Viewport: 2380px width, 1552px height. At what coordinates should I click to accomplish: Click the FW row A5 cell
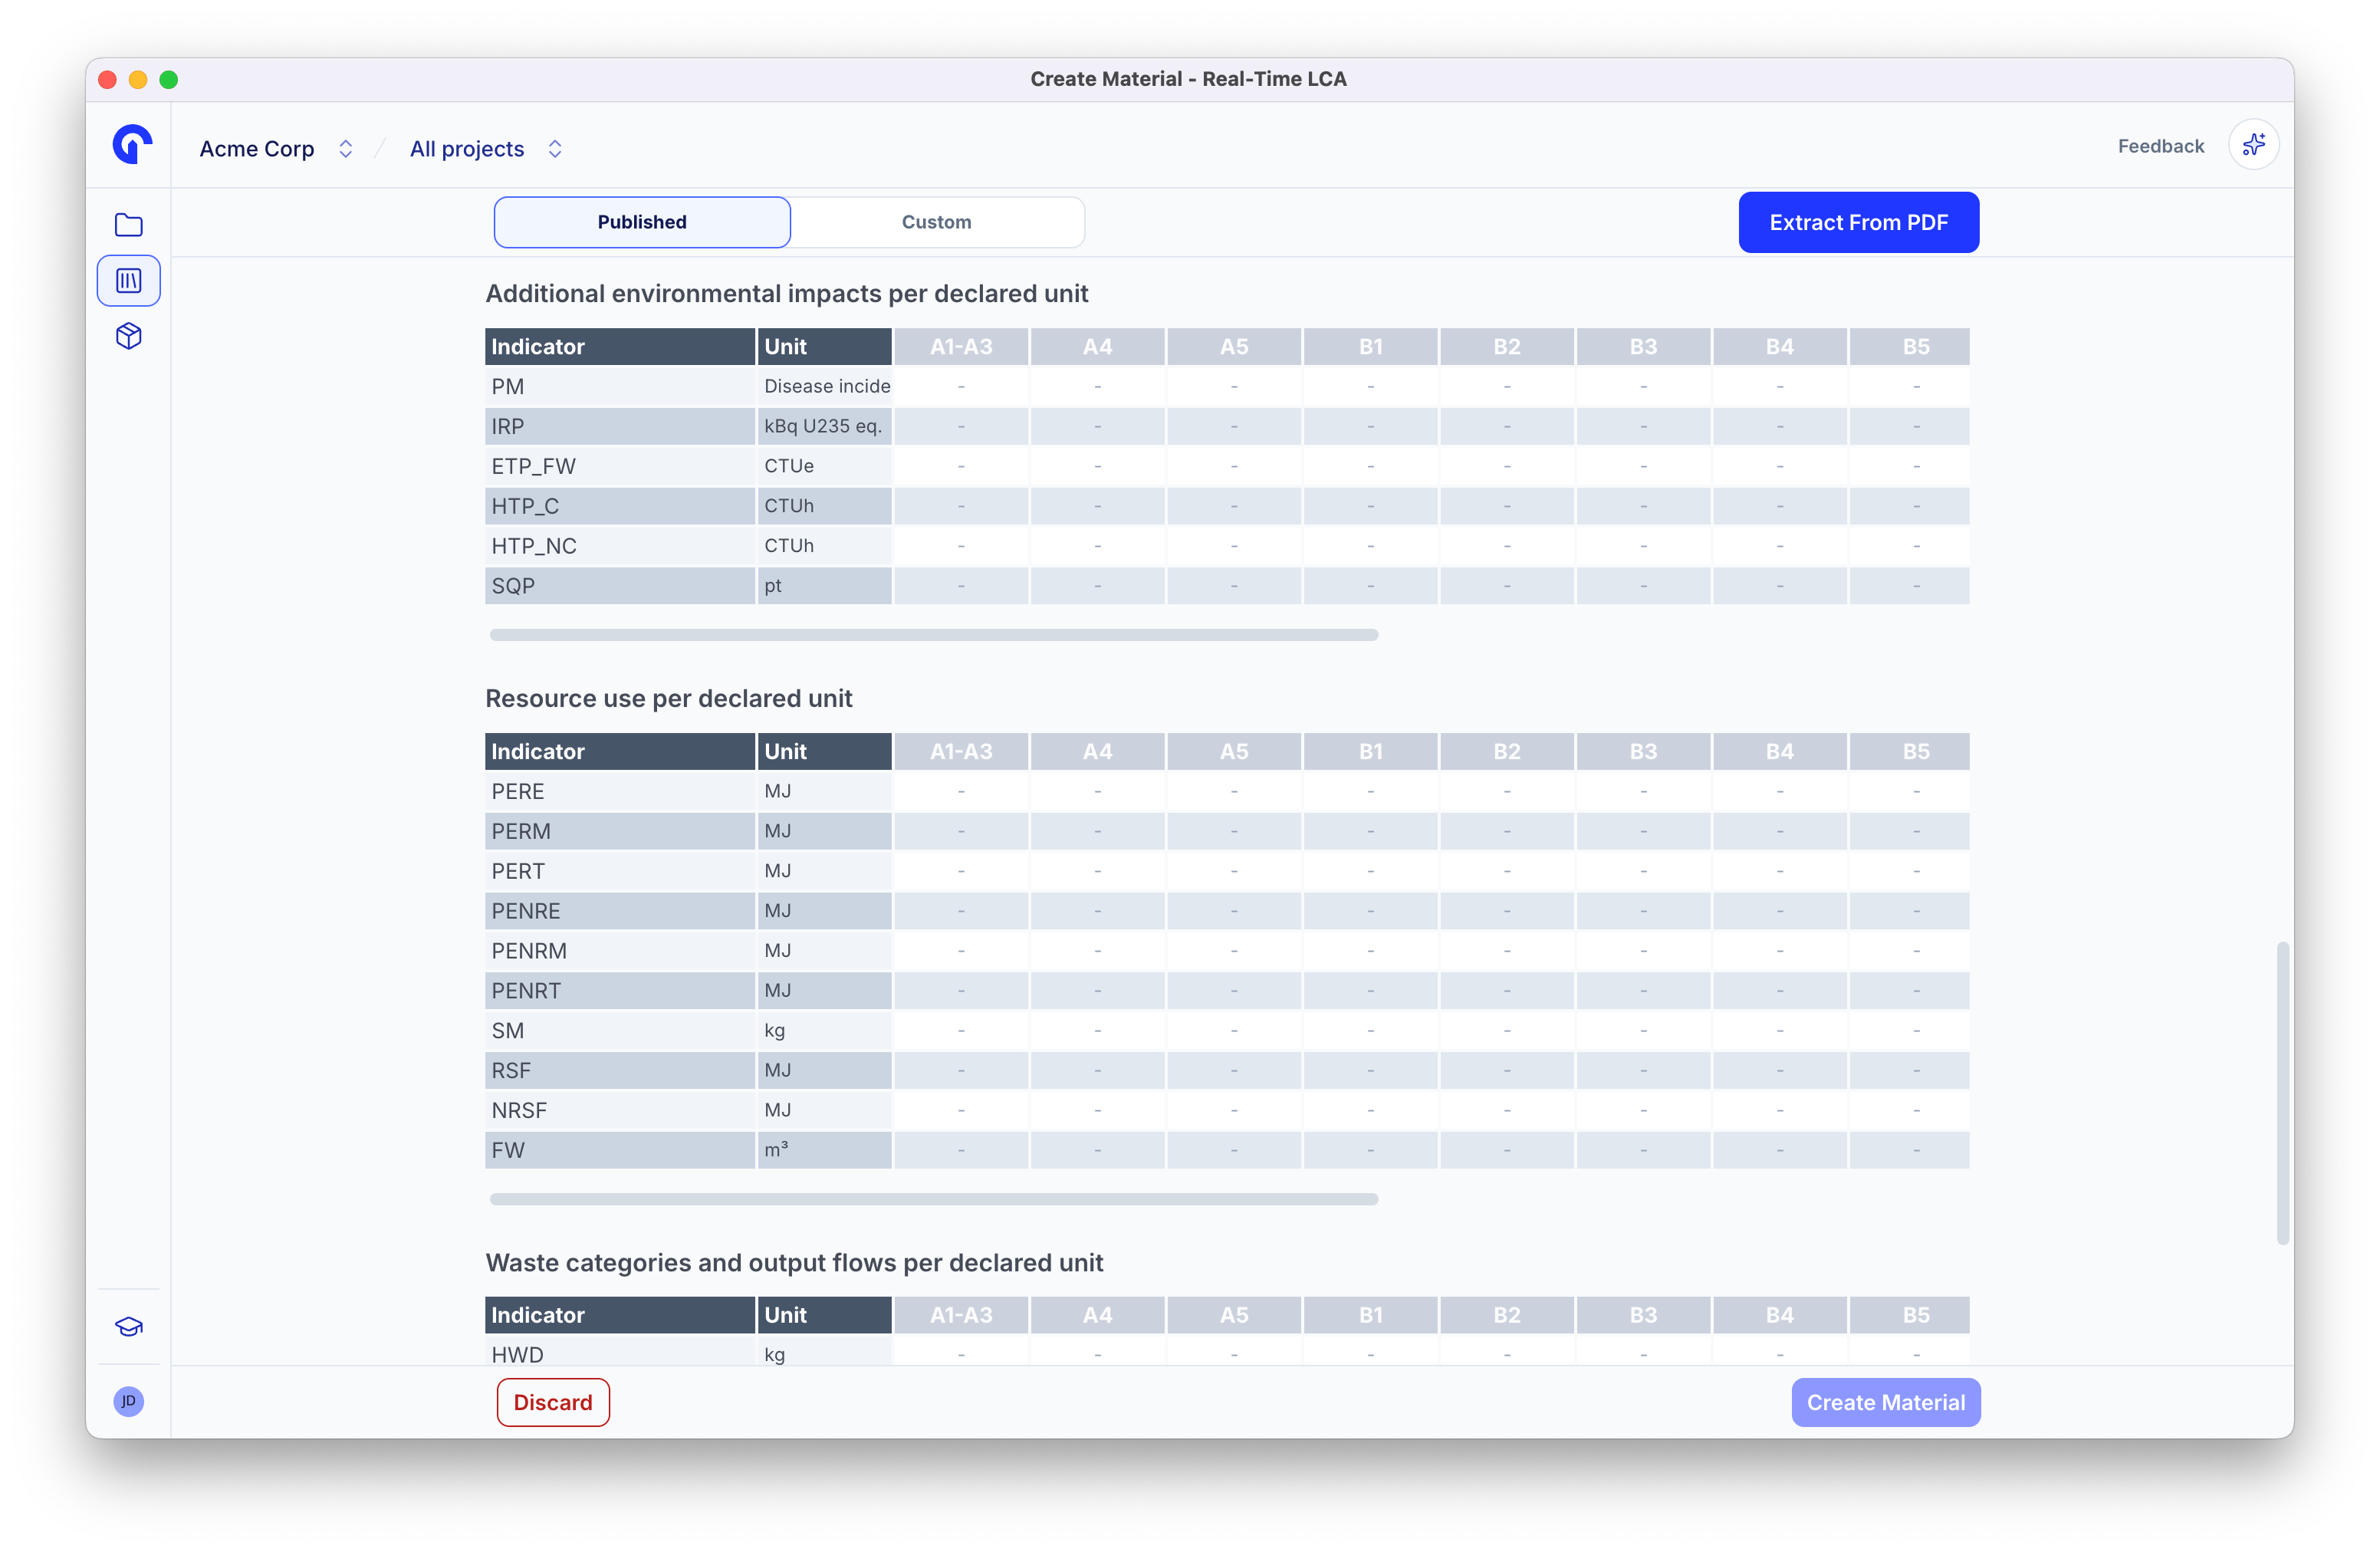pos(1234,1151)
